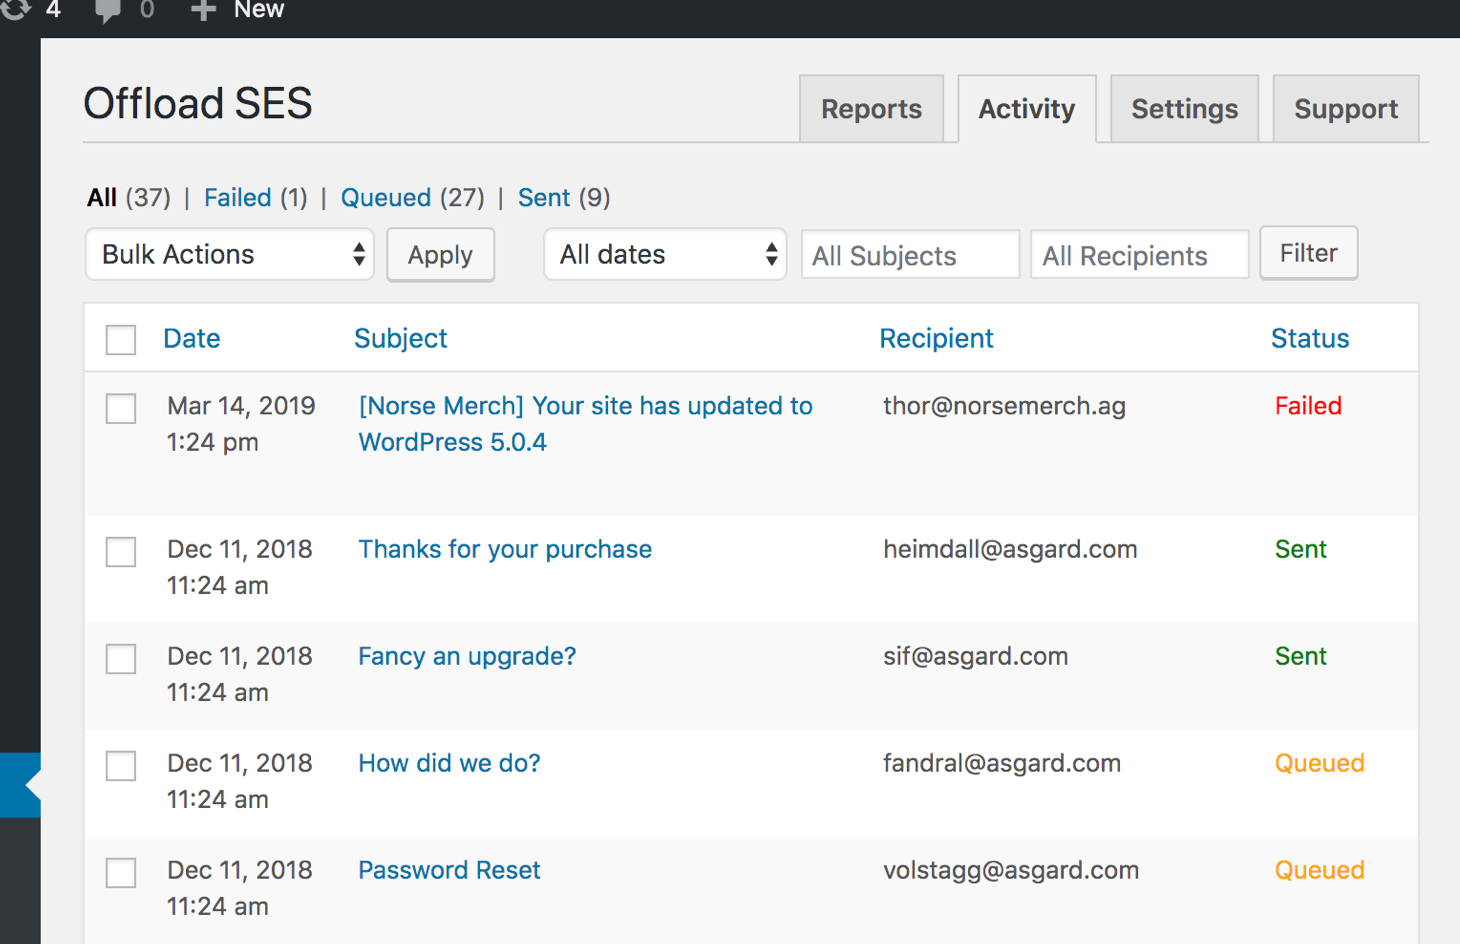
Task: Check the Norse Merch email row checkbox
Action: (121, 408)
